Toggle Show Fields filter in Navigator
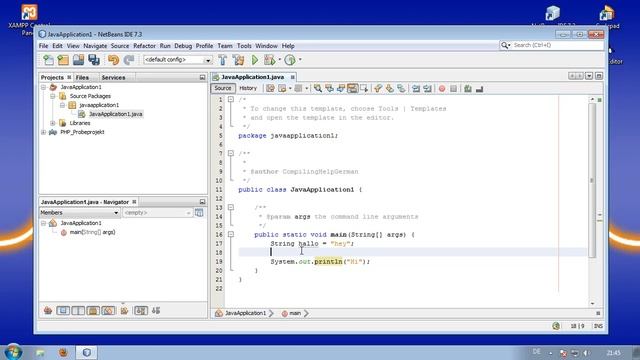 pos(63,311)
